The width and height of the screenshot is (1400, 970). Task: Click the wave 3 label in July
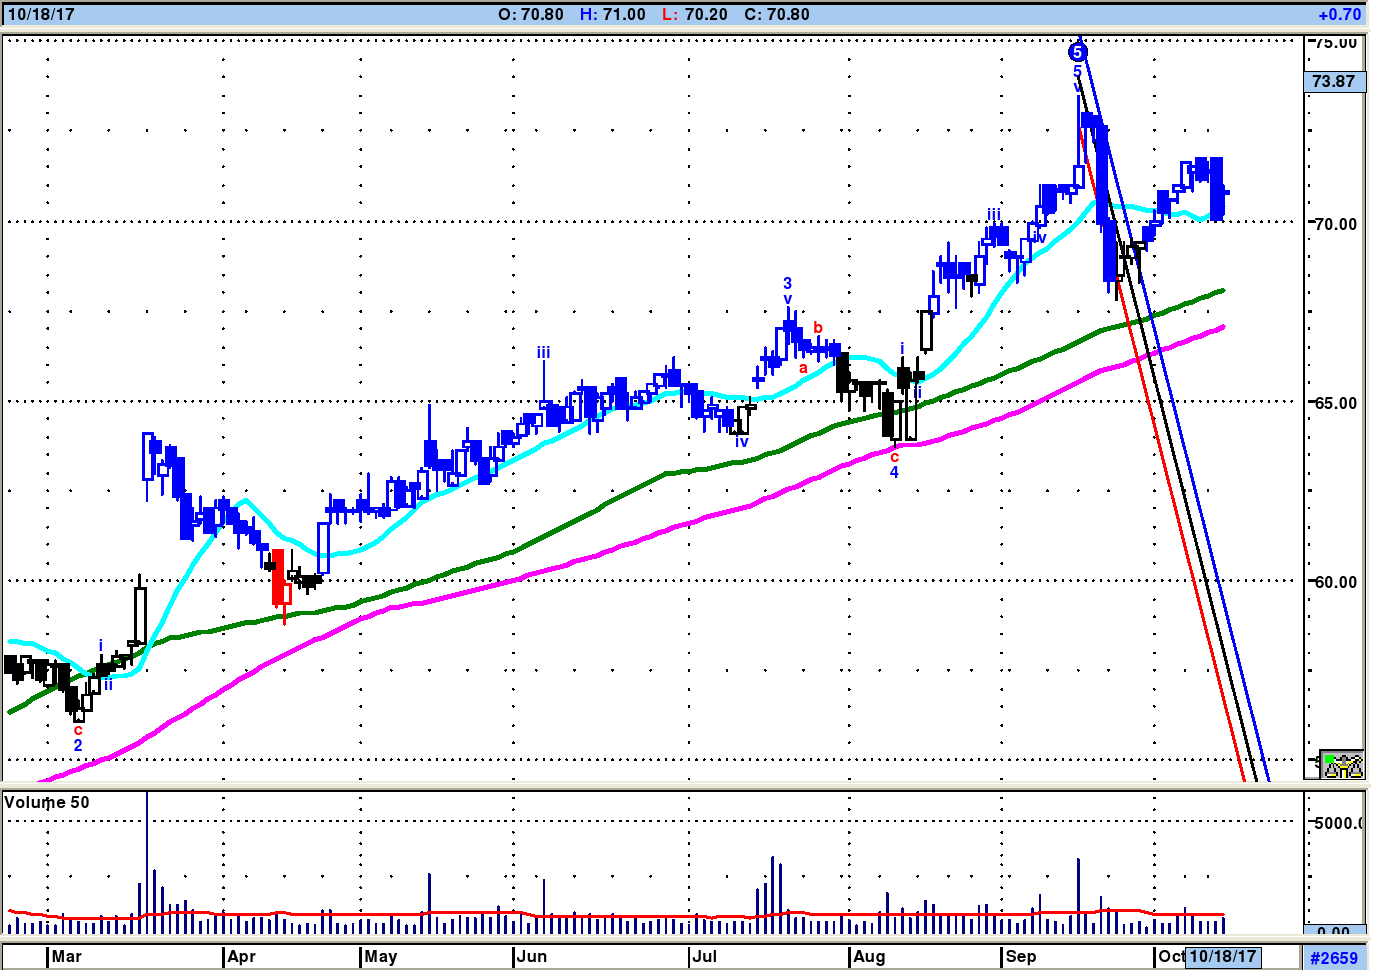[787, 284]
